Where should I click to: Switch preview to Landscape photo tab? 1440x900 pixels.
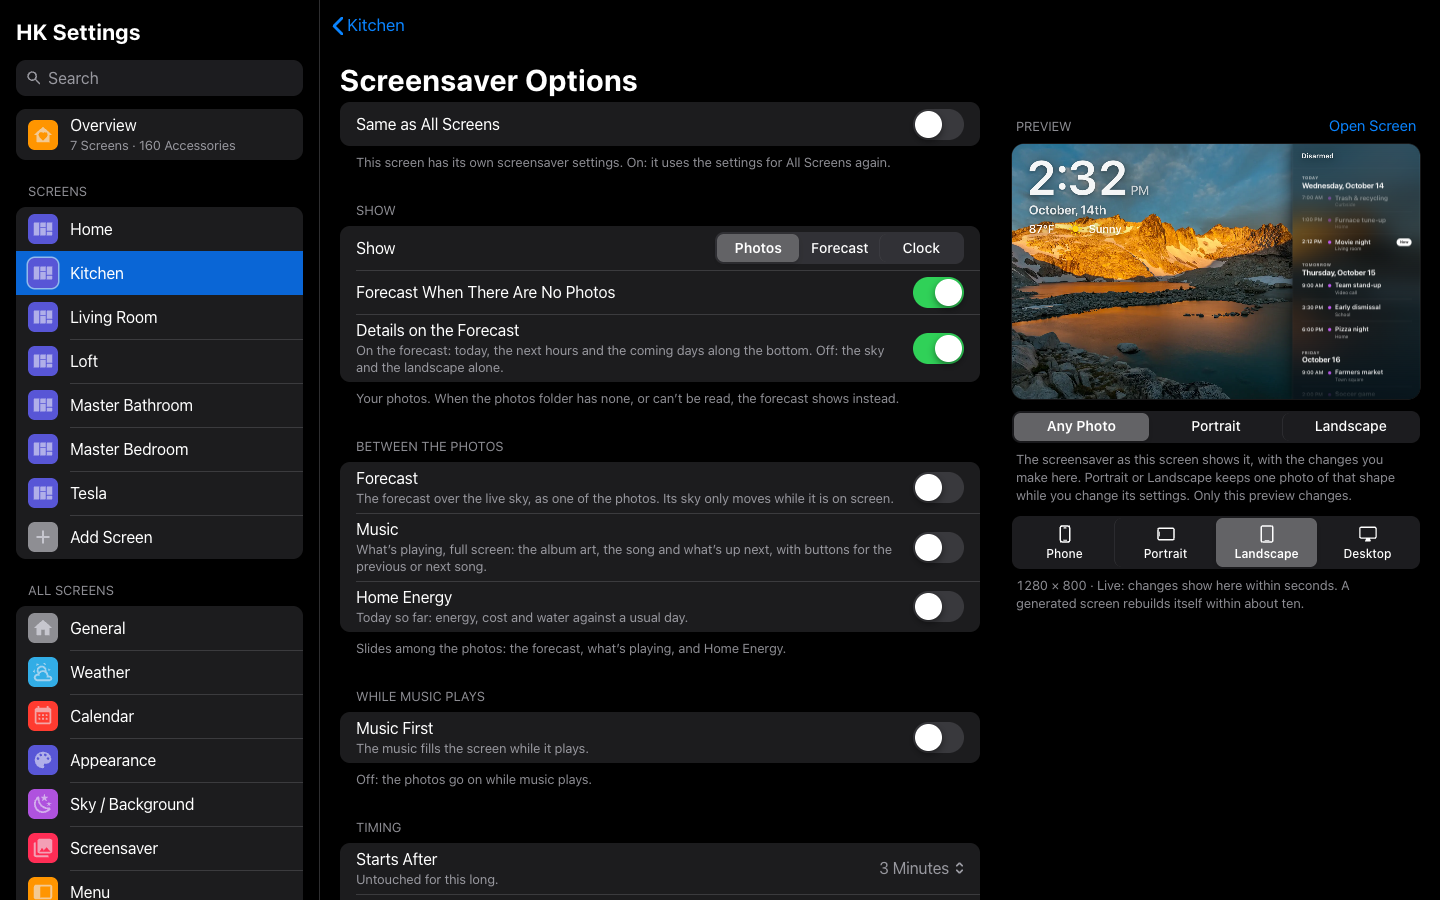1350,426
